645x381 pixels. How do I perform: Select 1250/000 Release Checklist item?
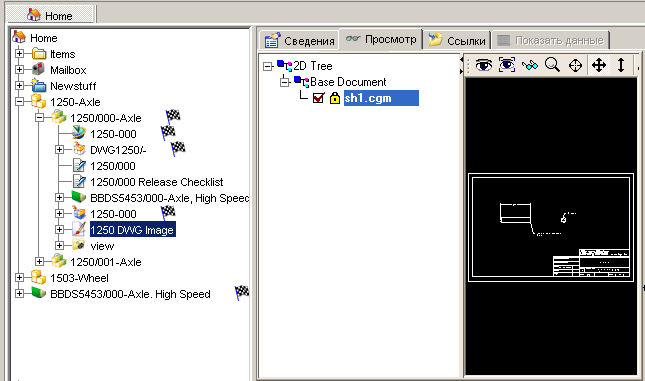(156, 182)
